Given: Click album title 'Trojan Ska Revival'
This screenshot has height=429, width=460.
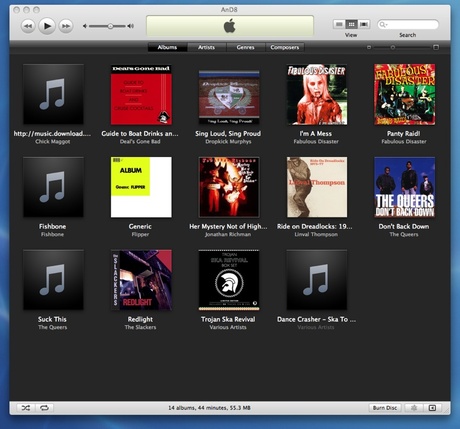Looking at the screenshot, I should point(228,319).
